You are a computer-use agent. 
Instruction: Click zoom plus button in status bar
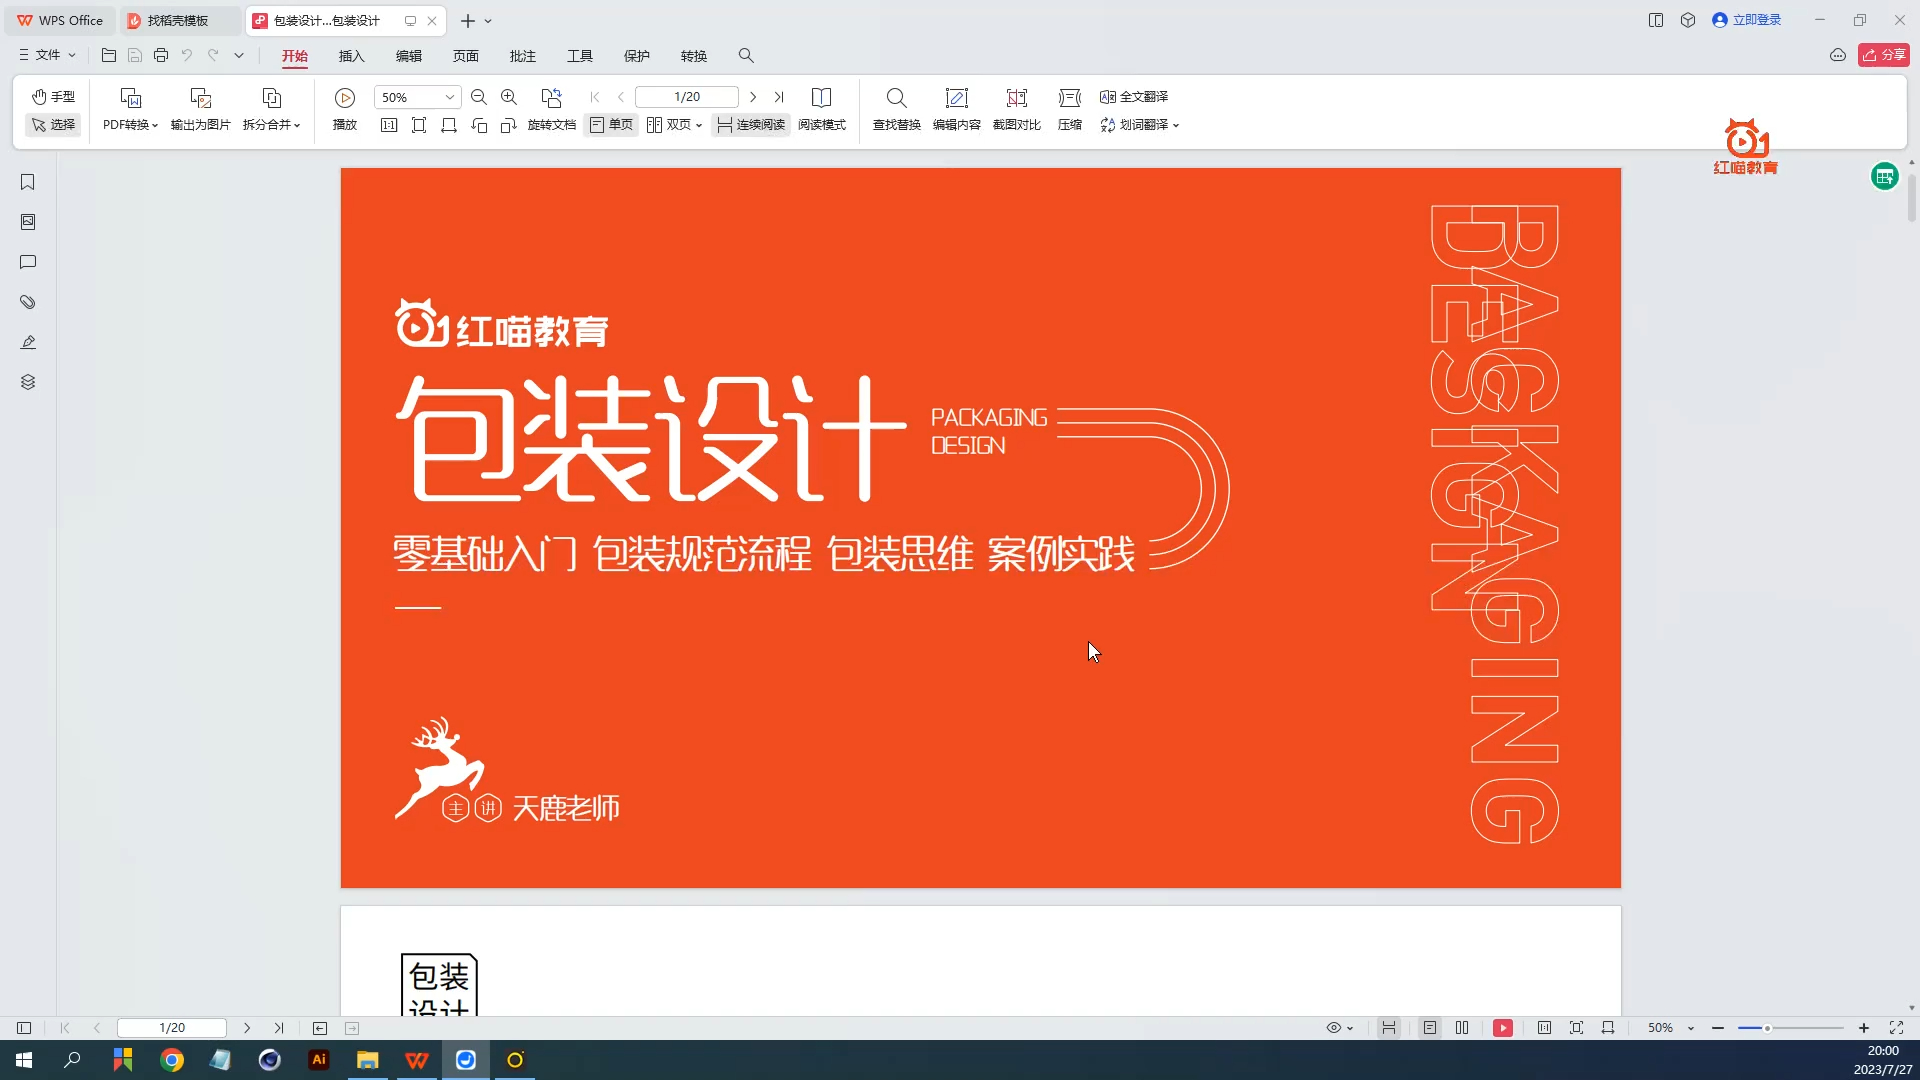point(1864,1028)
